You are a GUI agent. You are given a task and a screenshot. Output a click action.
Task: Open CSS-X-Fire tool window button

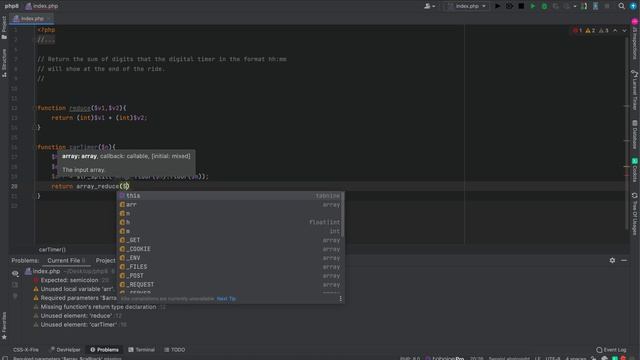(25, 350)
